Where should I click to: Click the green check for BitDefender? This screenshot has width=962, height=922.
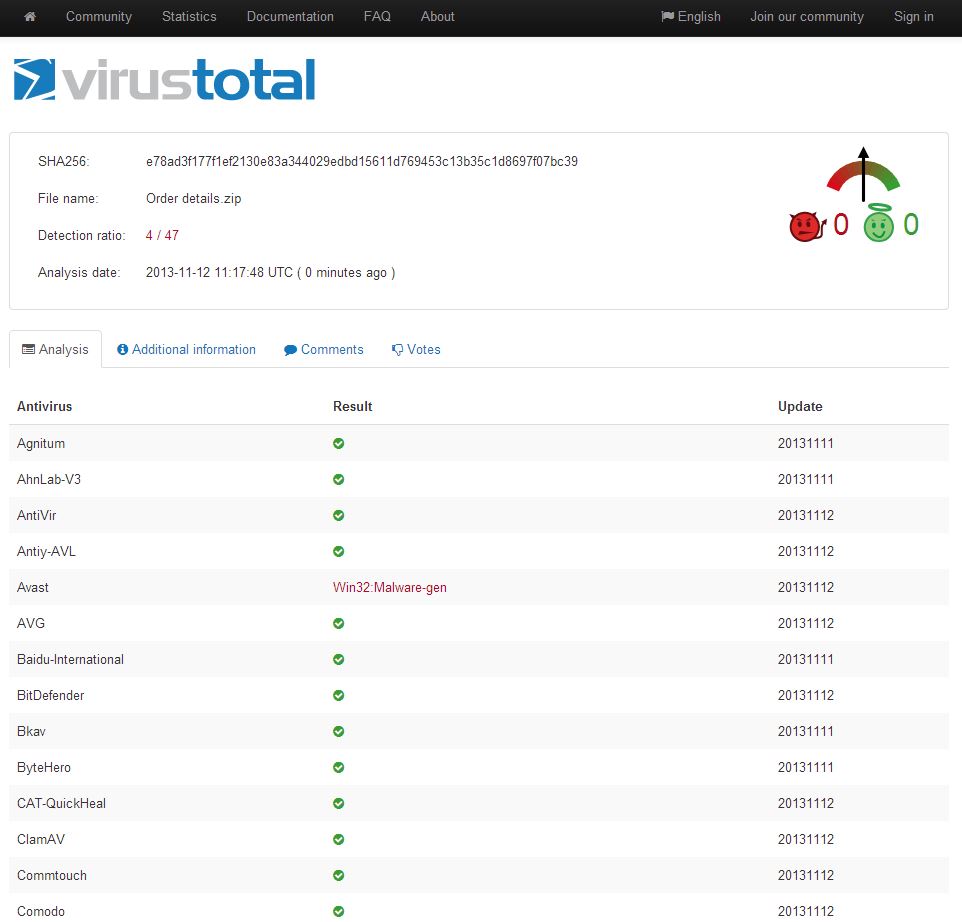(x=339, y=695)
